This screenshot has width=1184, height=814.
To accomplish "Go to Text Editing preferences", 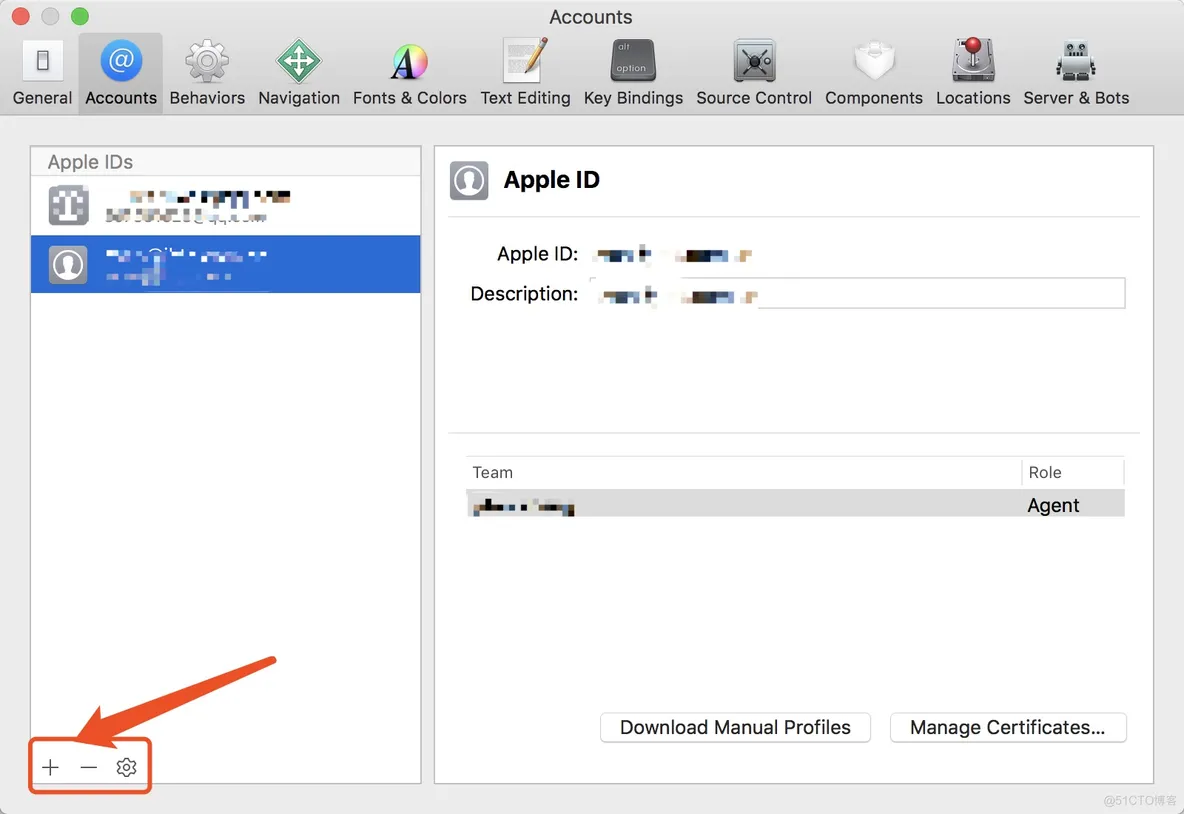I will pyautogui.click(x=526, y=73).
